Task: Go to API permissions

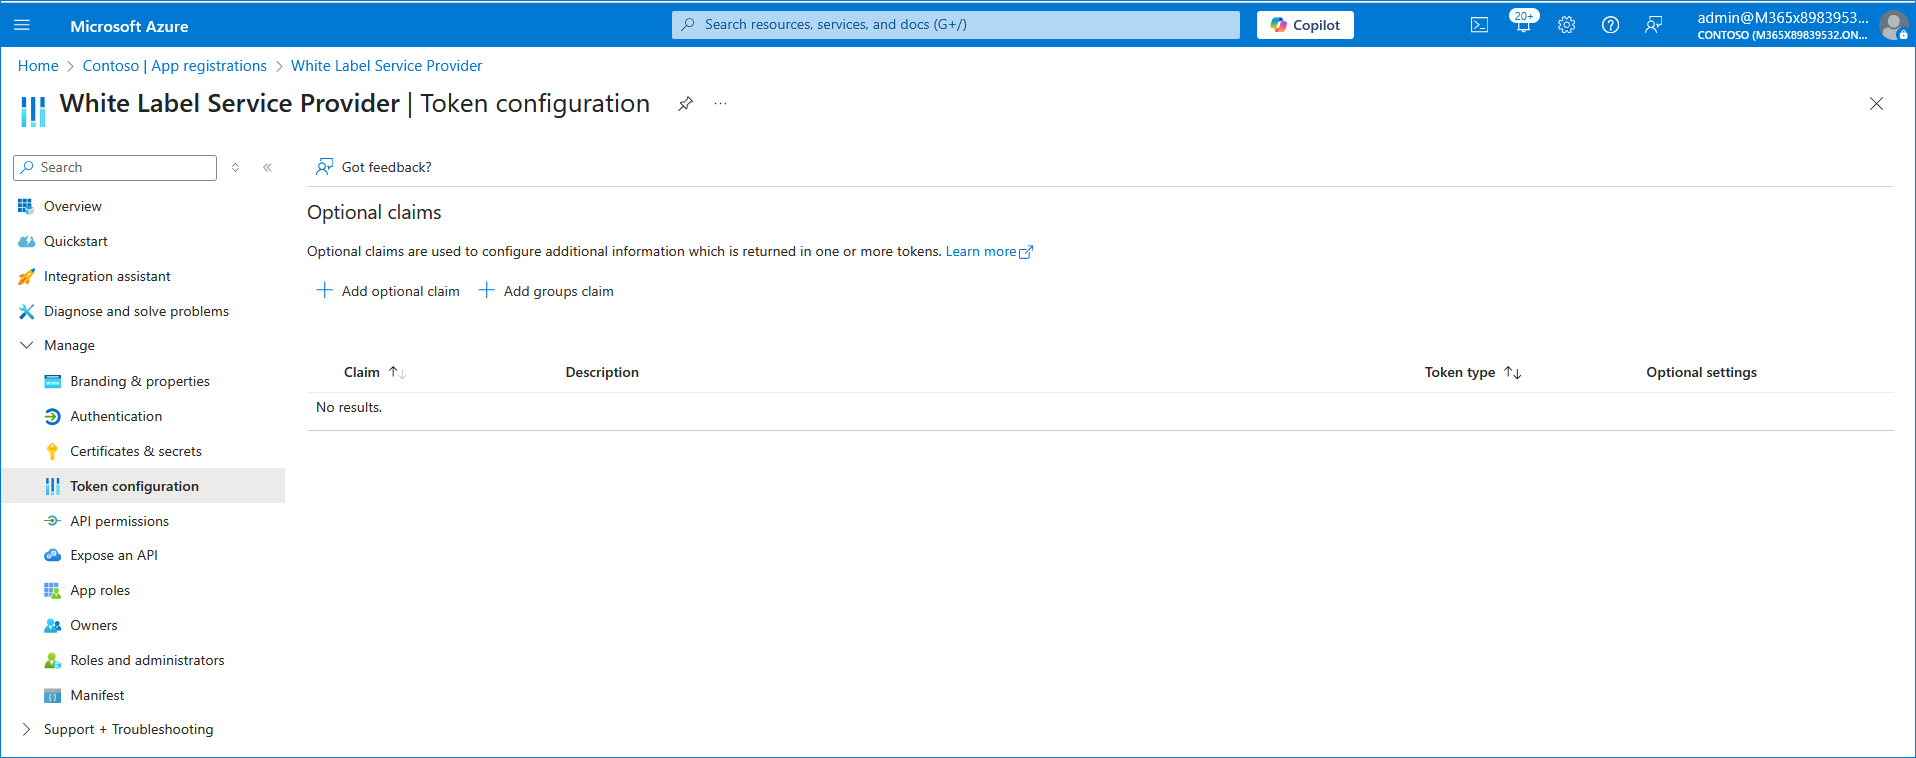Action: (x=119, y=521)
